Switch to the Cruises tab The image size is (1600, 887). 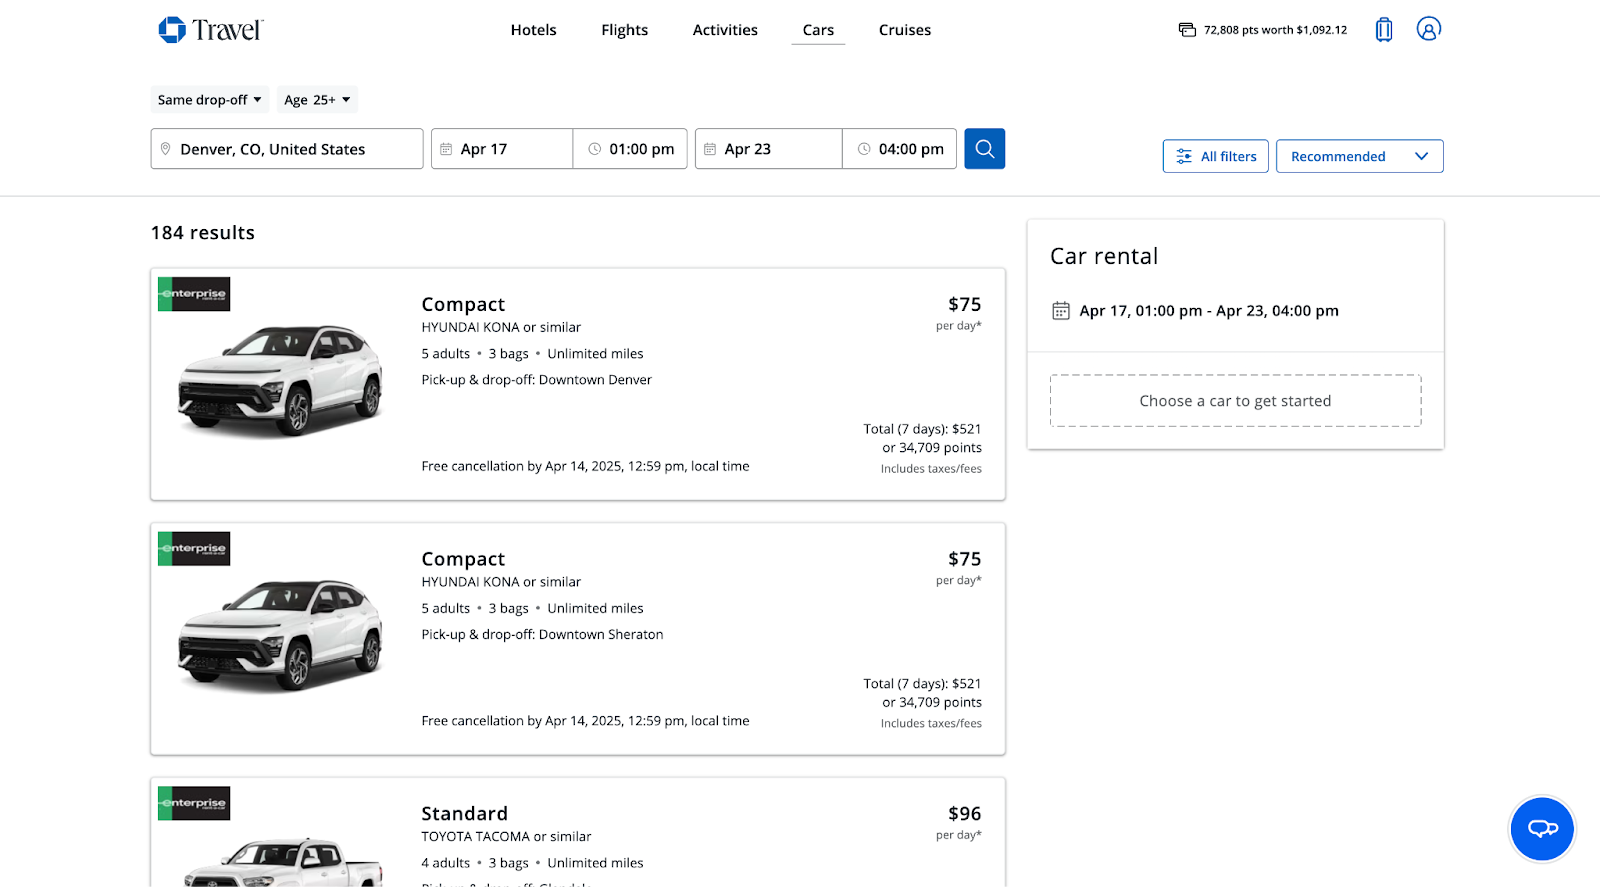(905, 30)
